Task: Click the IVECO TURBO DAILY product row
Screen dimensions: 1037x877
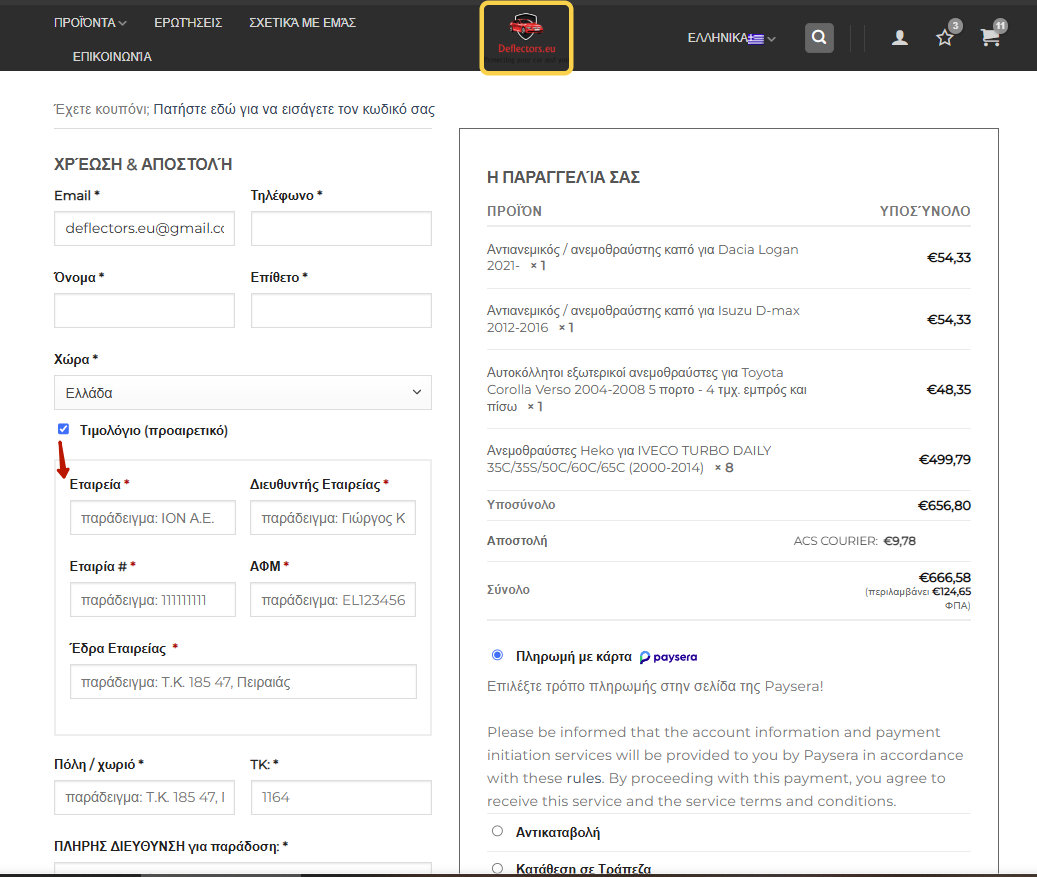Action: coord(729,459)
